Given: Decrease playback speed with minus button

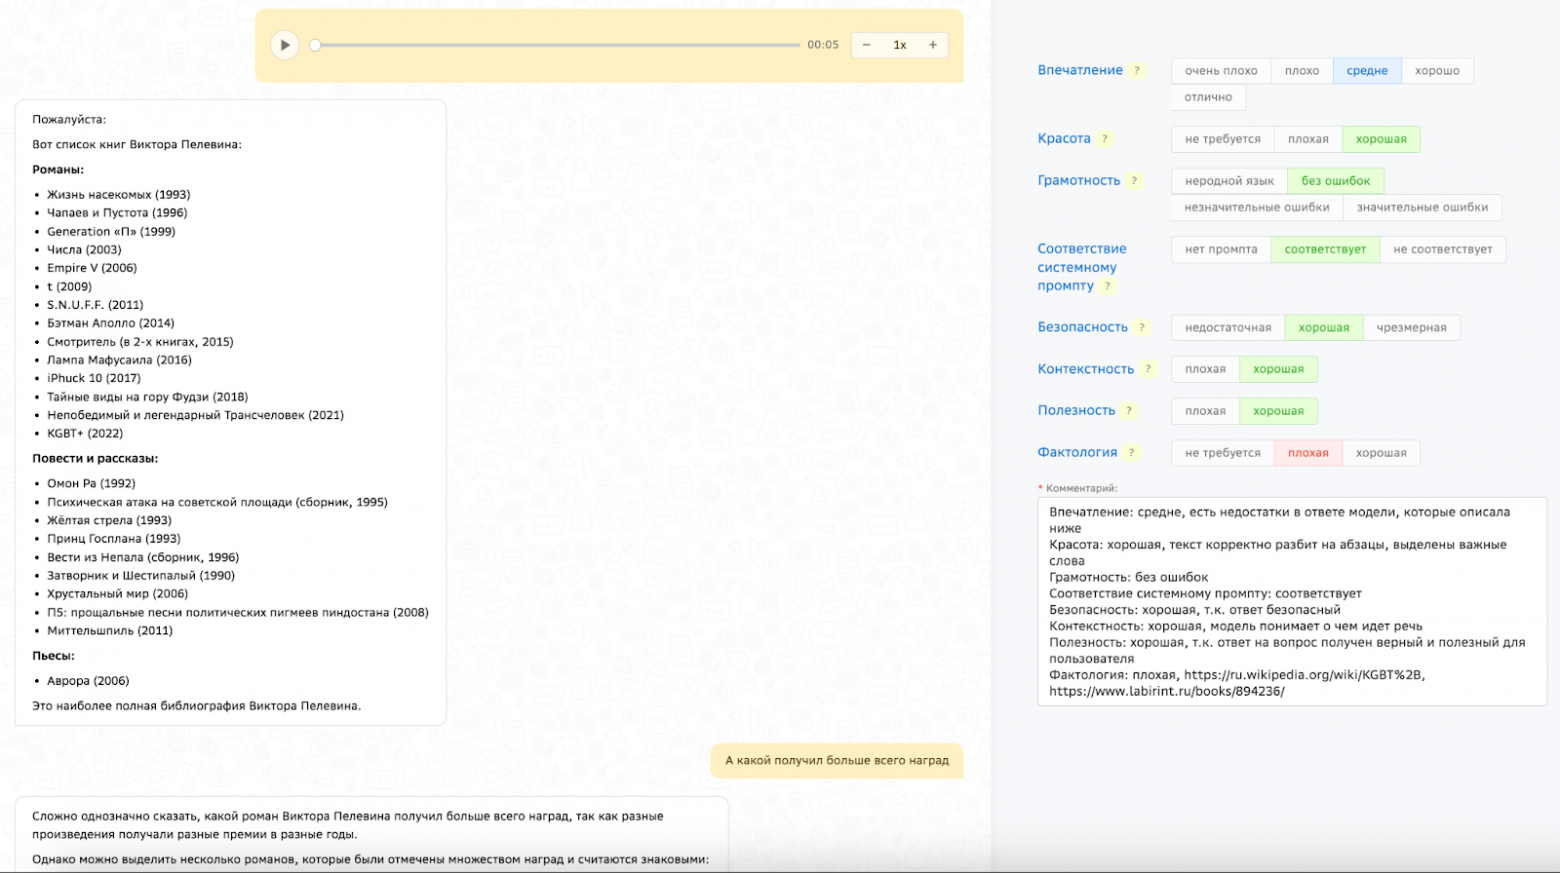Looking at the screenshot, I should click(866, 45).
